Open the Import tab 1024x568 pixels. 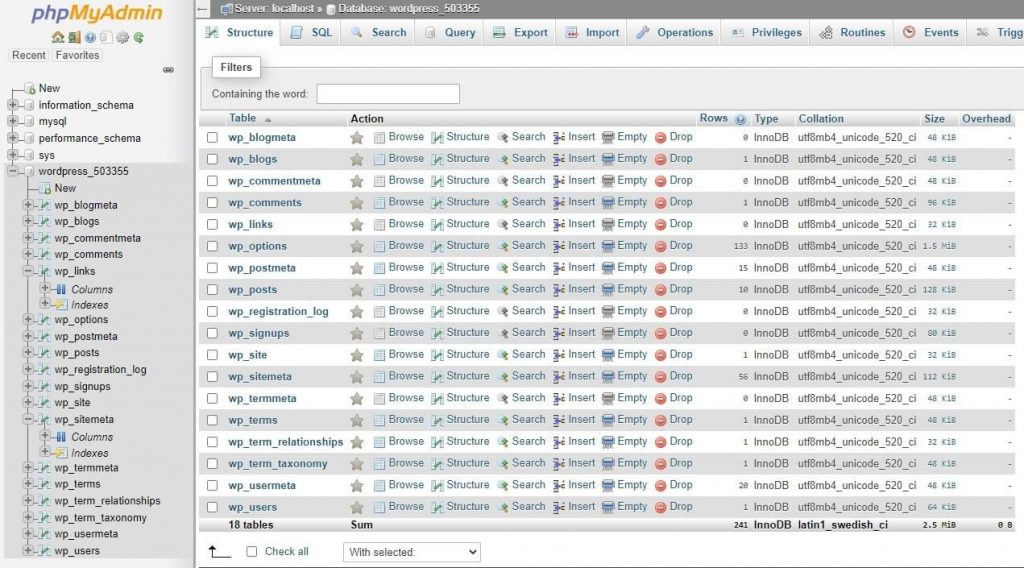pyautogui.click(x=592, y=33)
